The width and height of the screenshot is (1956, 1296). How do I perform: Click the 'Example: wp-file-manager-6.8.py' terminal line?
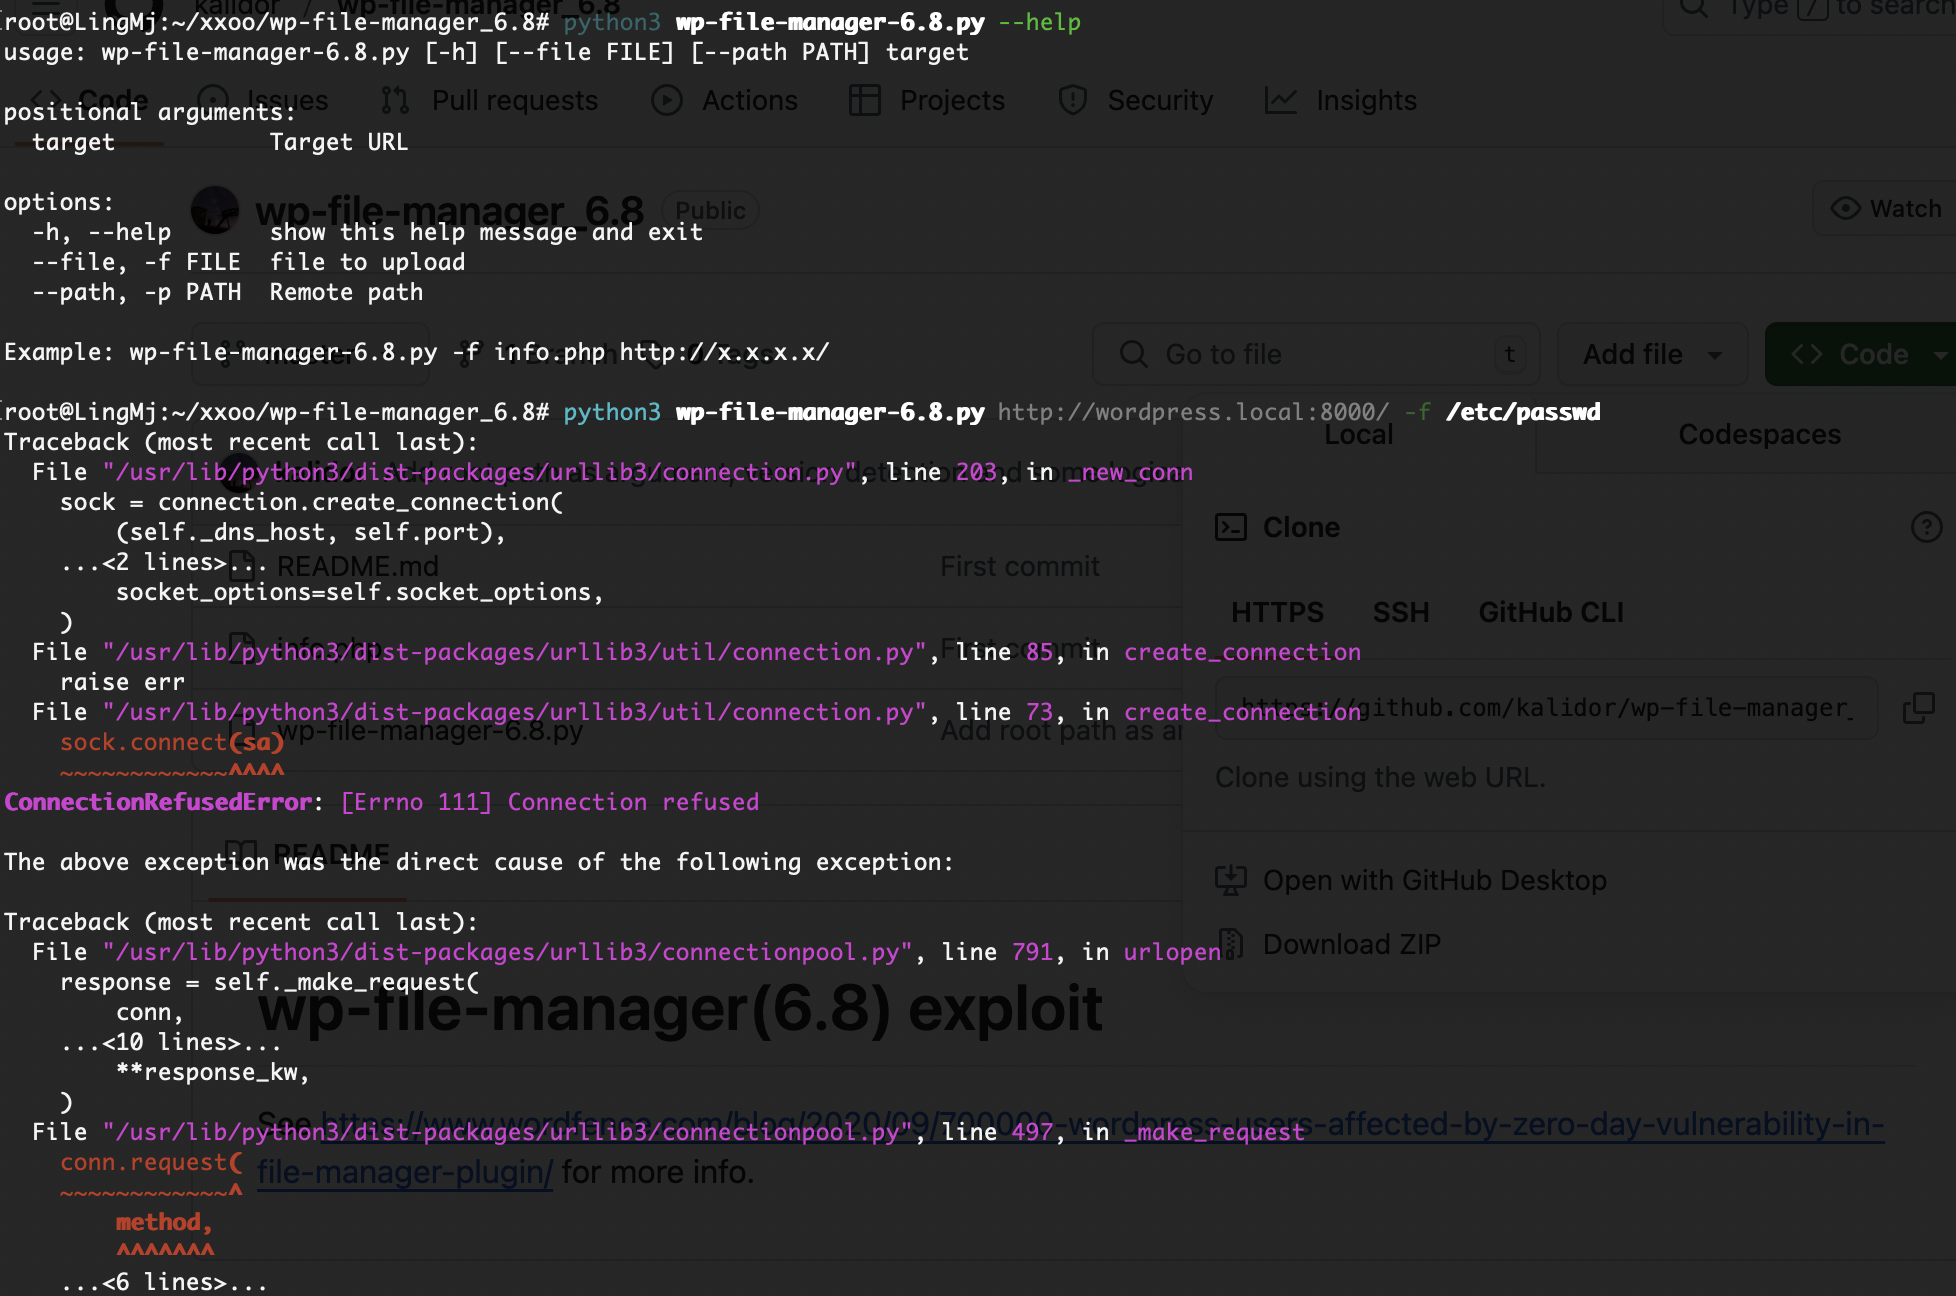[417, 352]
